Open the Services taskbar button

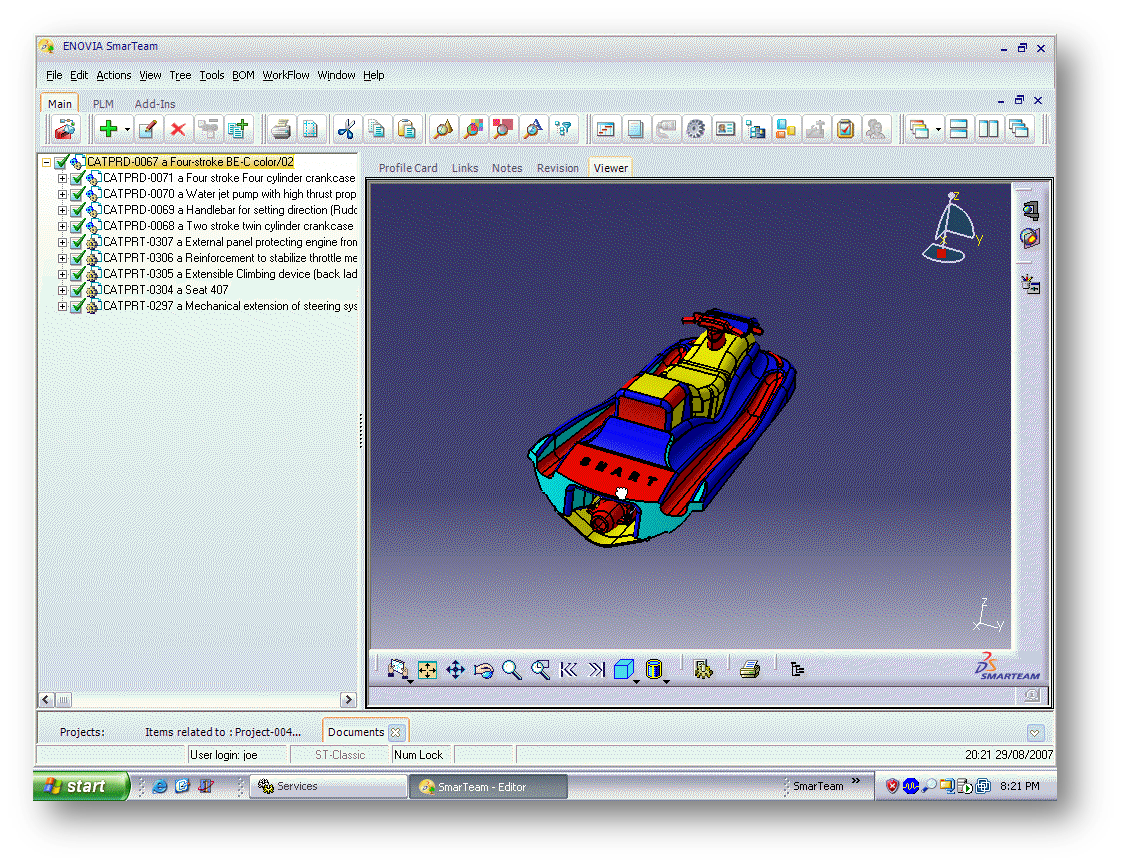point(327,786)
